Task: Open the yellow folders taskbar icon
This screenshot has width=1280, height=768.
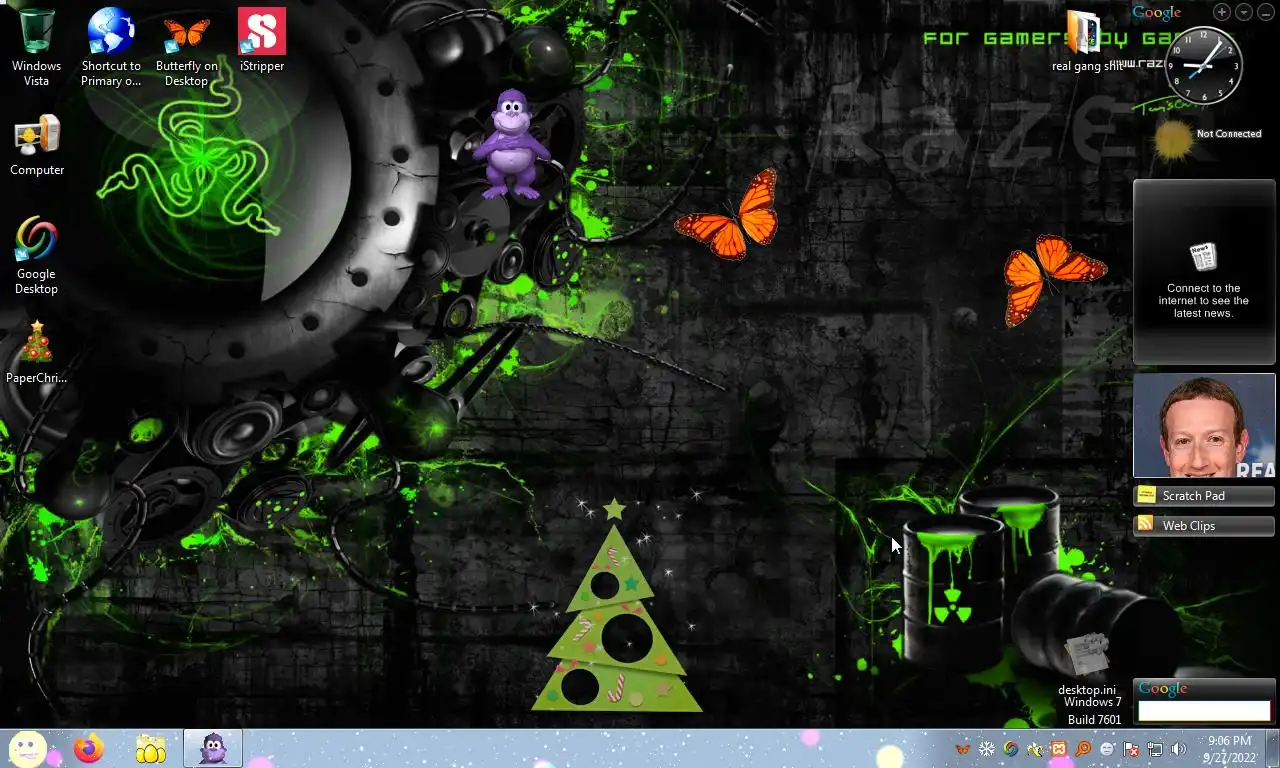Action: coord(151,748)
